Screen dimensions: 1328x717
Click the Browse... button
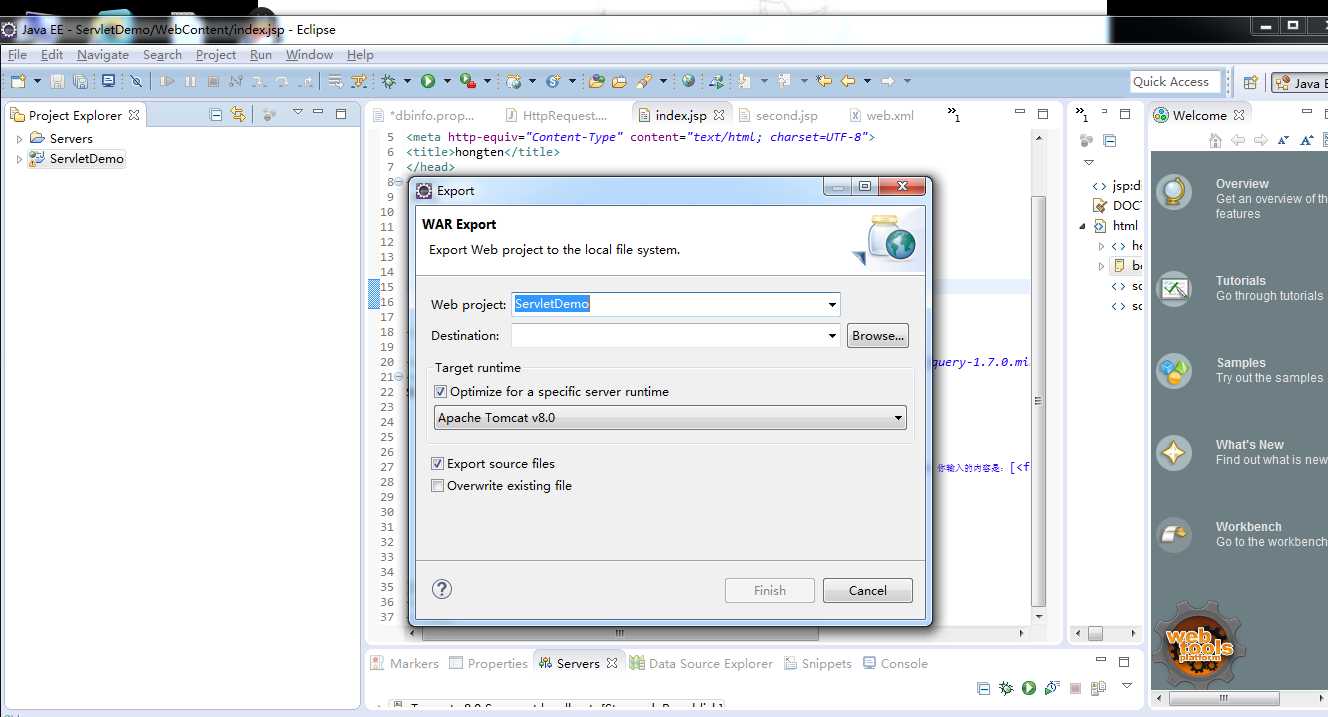pos(877,336)
